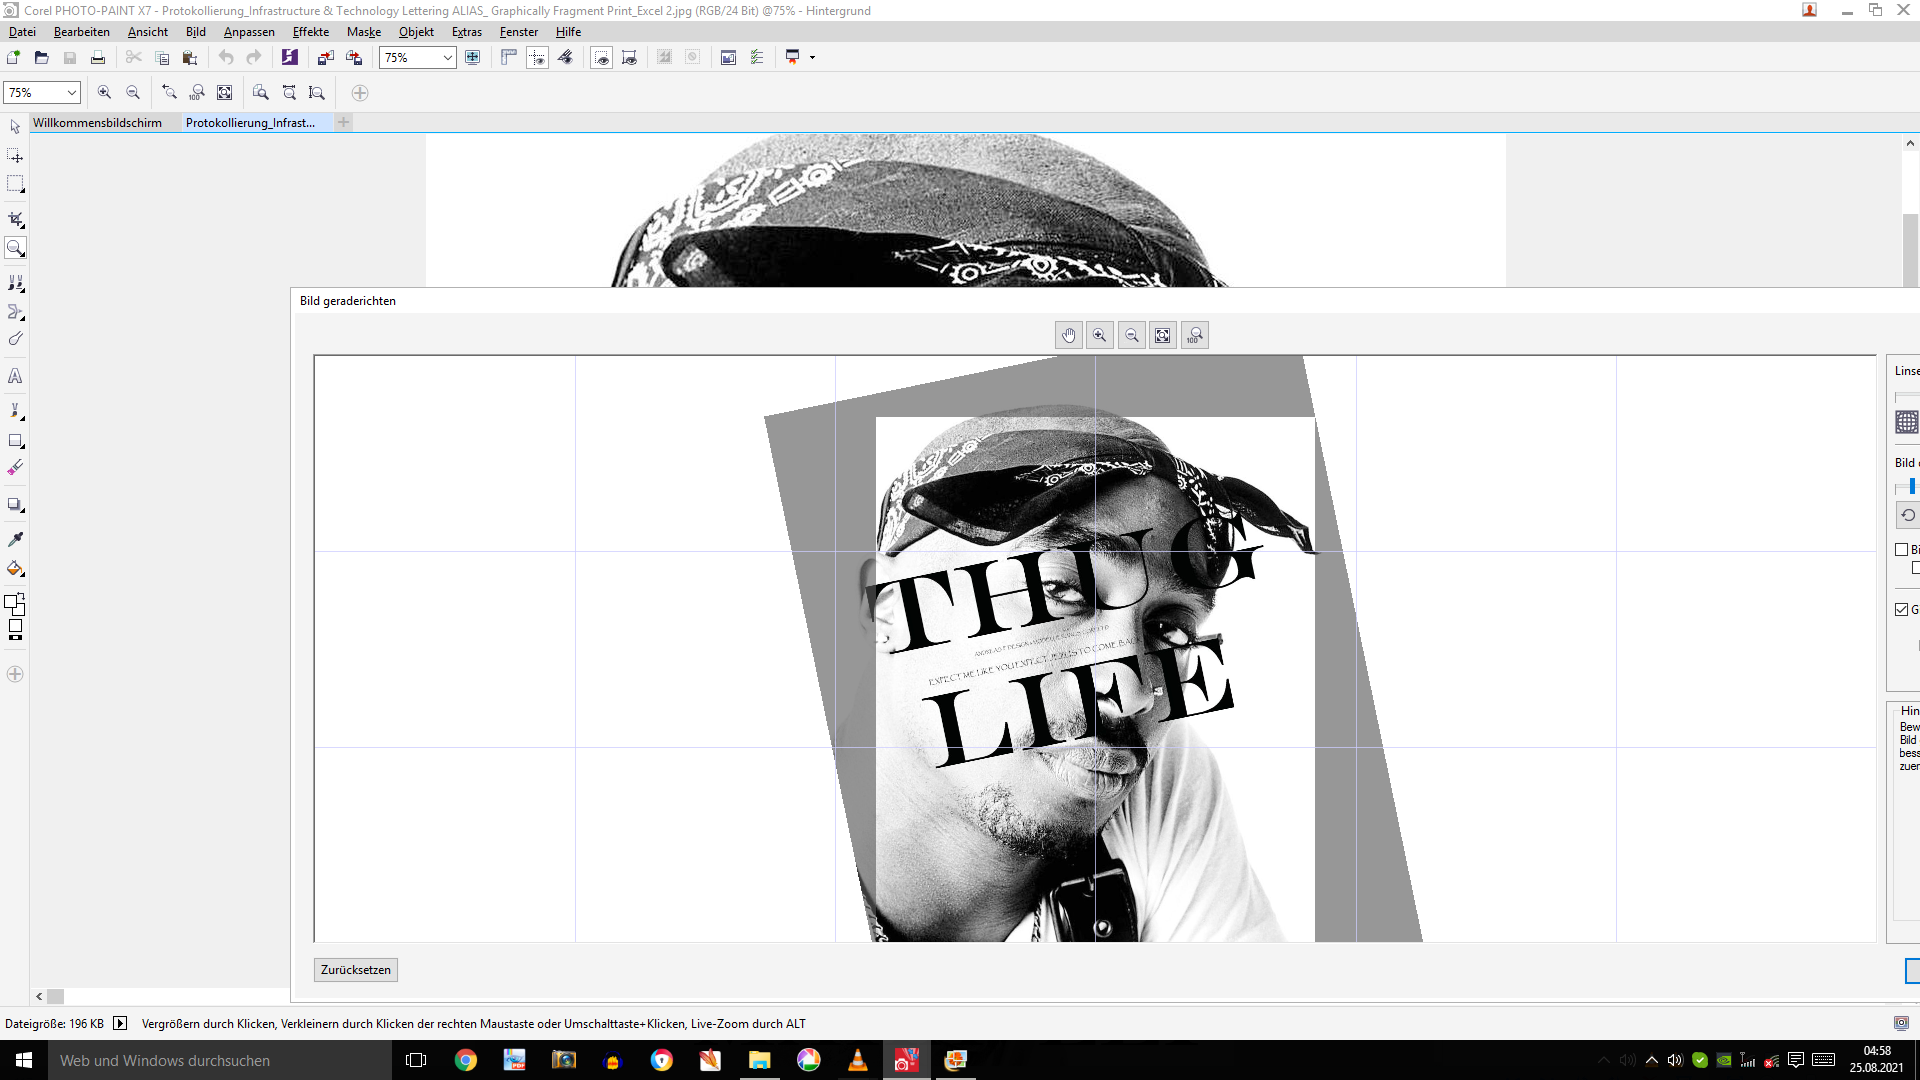Open the Maske menu

point(364,32)
